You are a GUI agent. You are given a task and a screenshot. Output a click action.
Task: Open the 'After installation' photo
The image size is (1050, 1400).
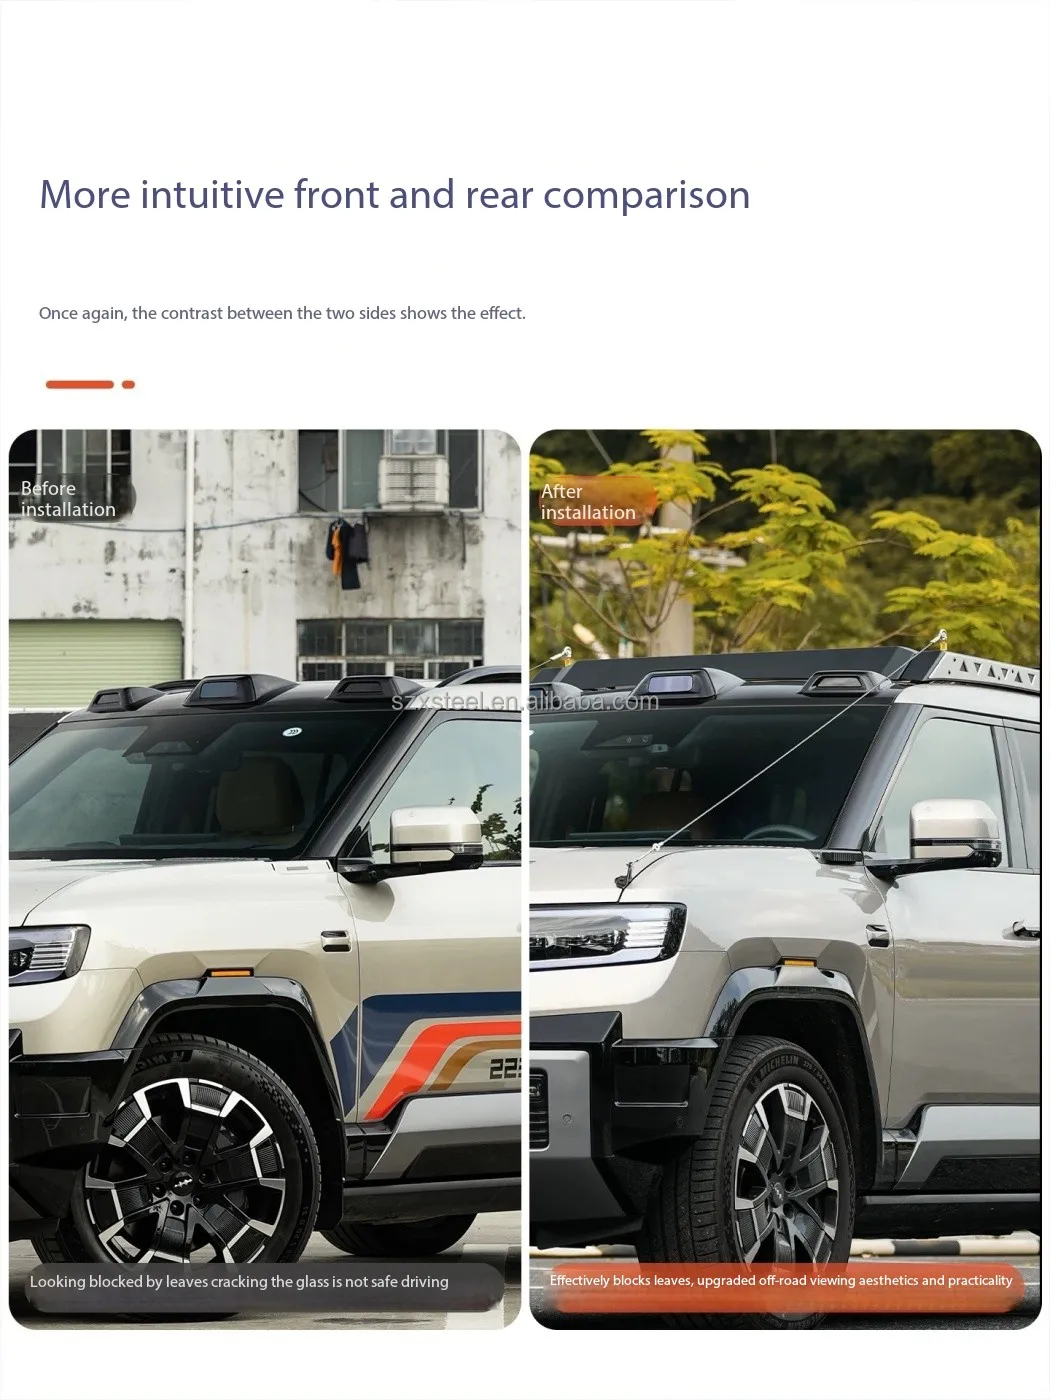coord(785,879)
